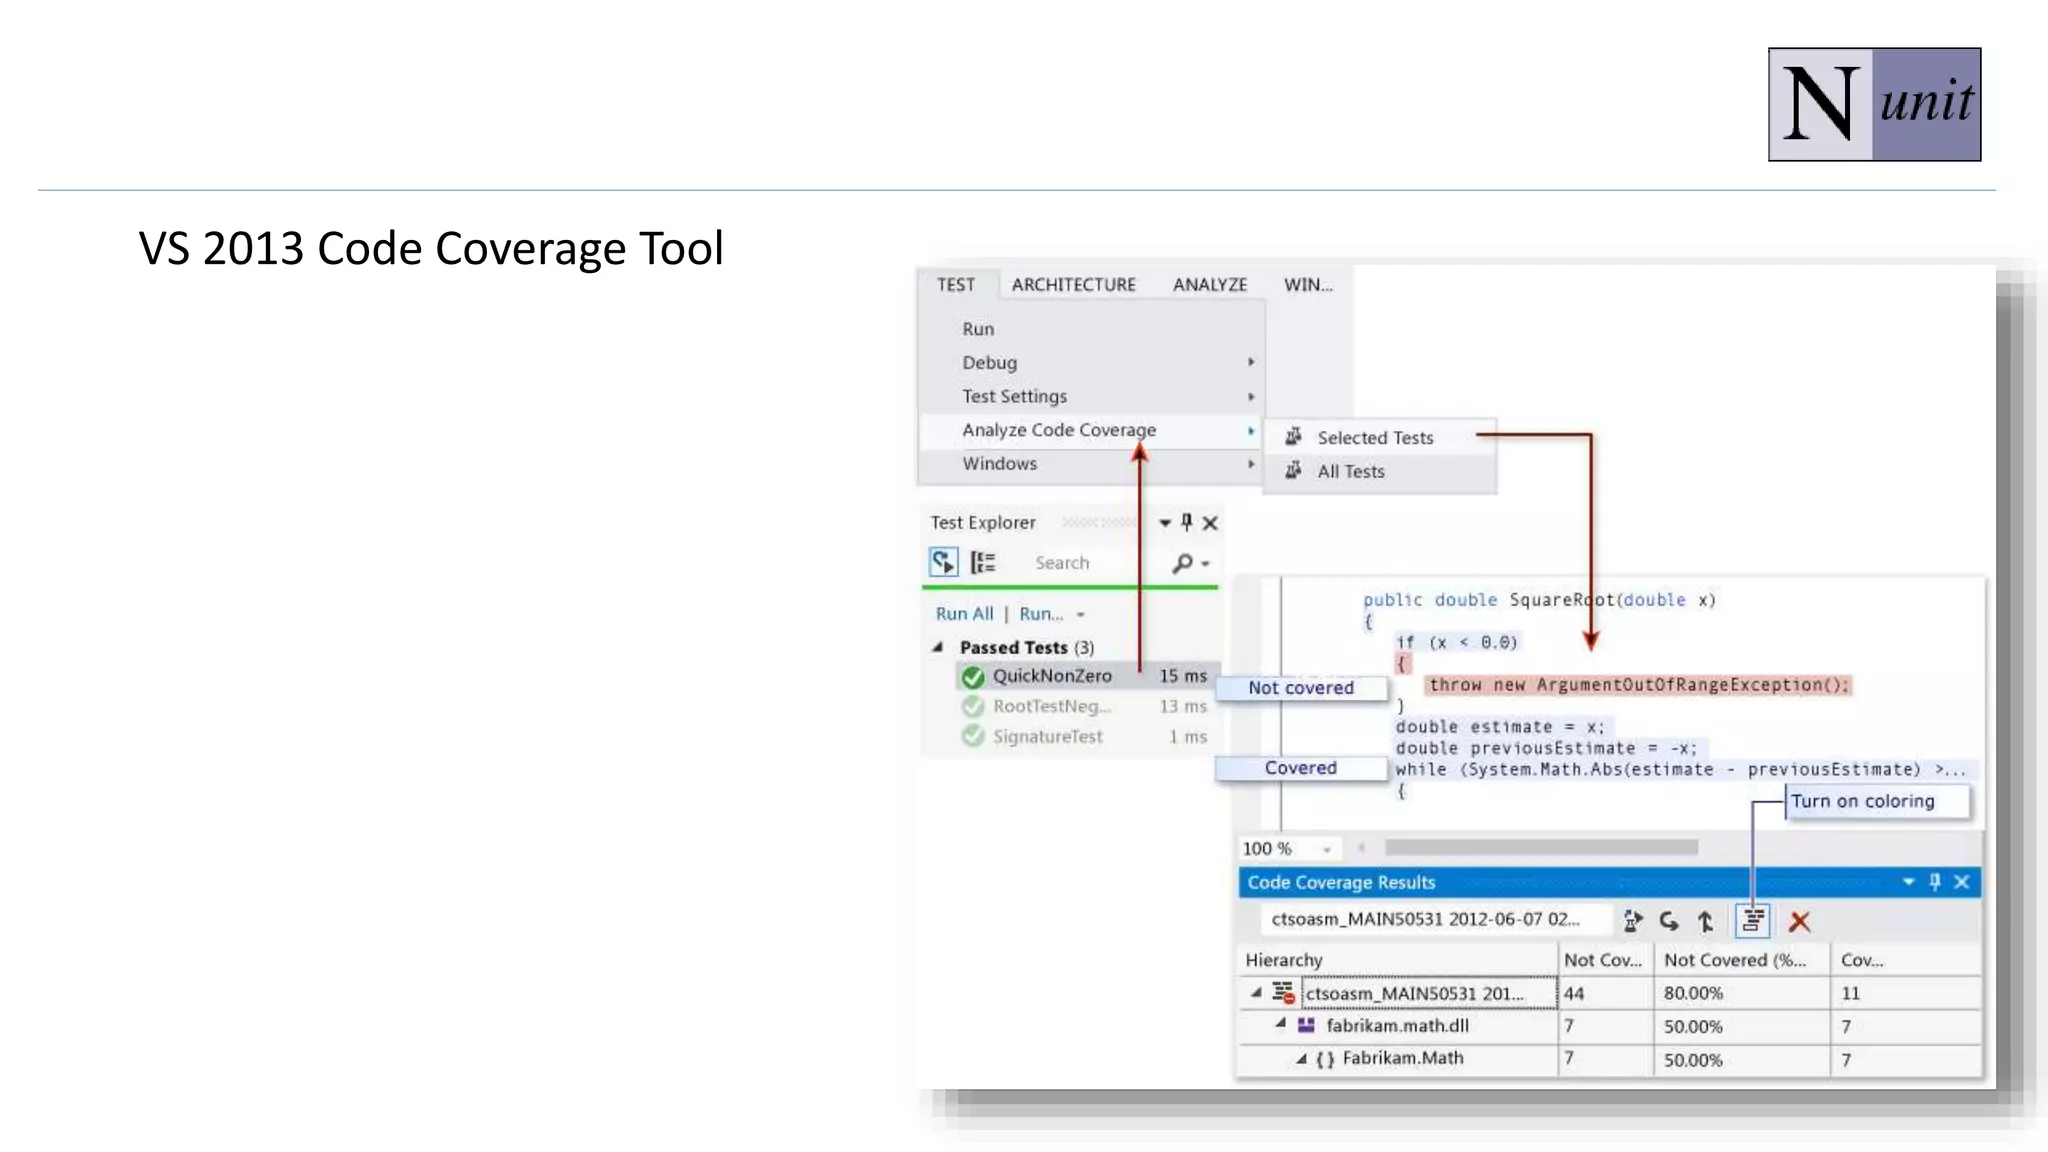Image resolution: width=2048 pixels, height=1152 pixels.
Task: Expand Windows submenu arrow
Action: point(1250,464)
